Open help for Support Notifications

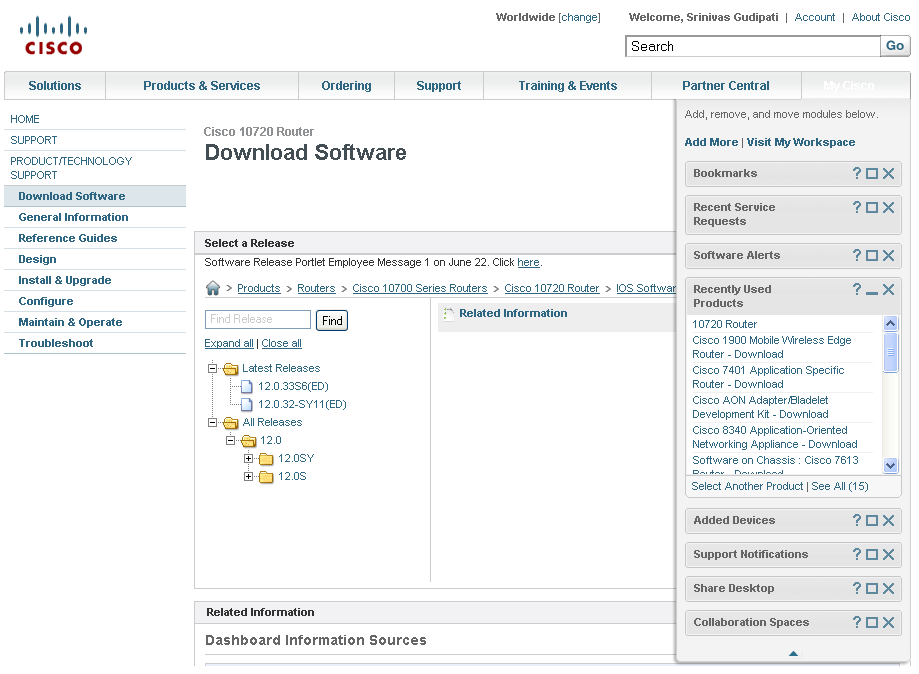pos(857,554)
